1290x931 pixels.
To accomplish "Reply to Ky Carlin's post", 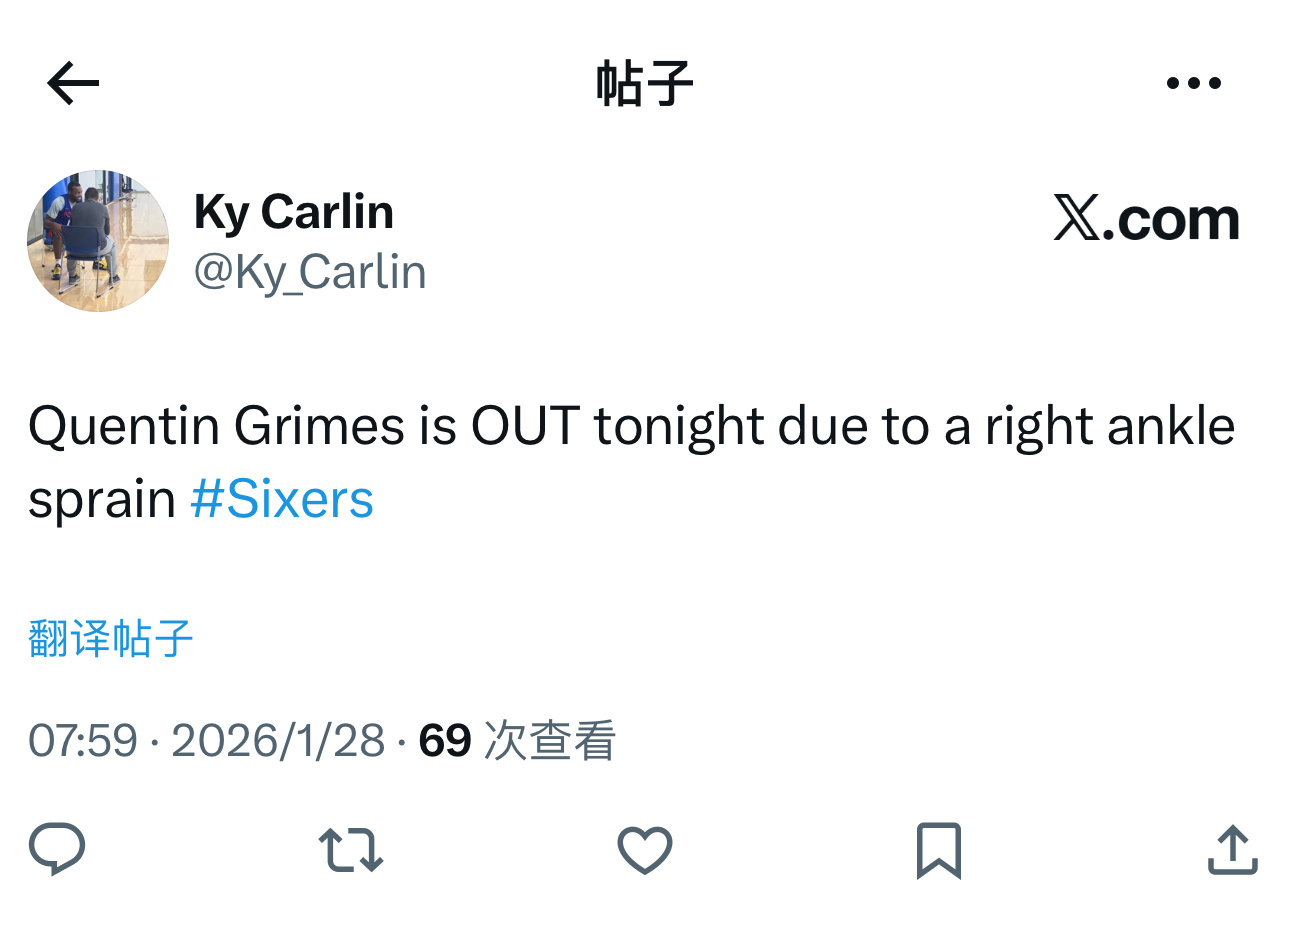I will 58,850.
